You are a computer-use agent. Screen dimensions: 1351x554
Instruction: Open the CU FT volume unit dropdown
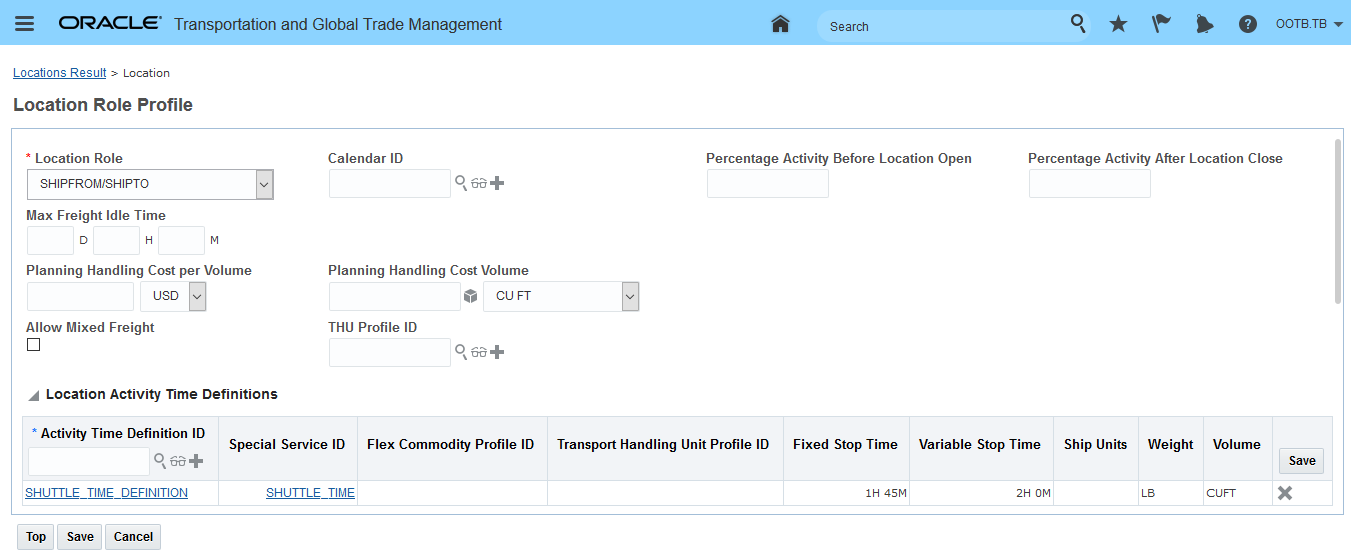629,296
